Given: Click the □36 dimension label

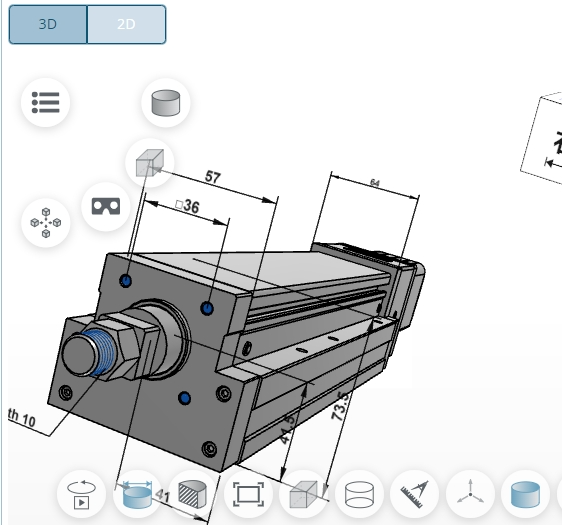Looking at the screenshot, I should [x=187, y=206].
